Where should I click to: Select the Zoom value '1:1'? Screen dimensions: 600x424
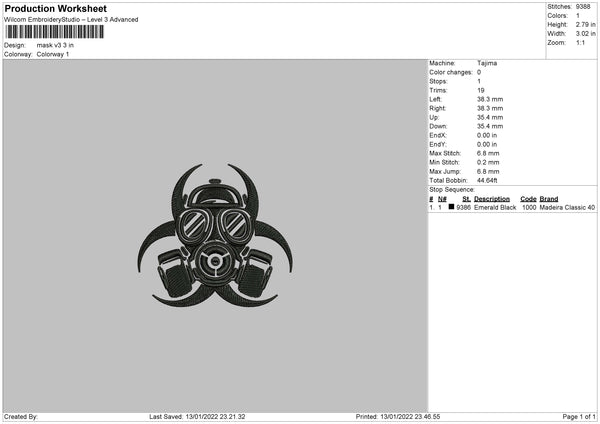pos(580,43)
